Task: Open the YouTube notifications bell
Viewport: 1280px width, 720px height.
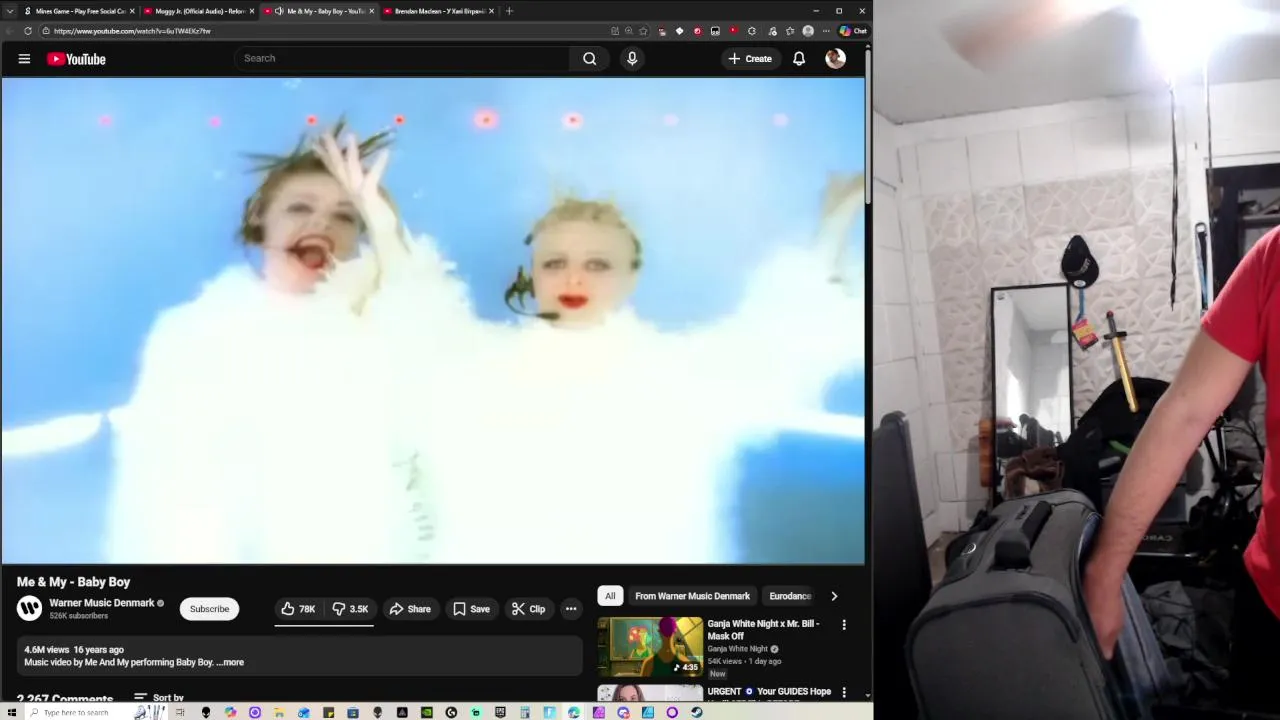Action: click(x=799, y=59)
